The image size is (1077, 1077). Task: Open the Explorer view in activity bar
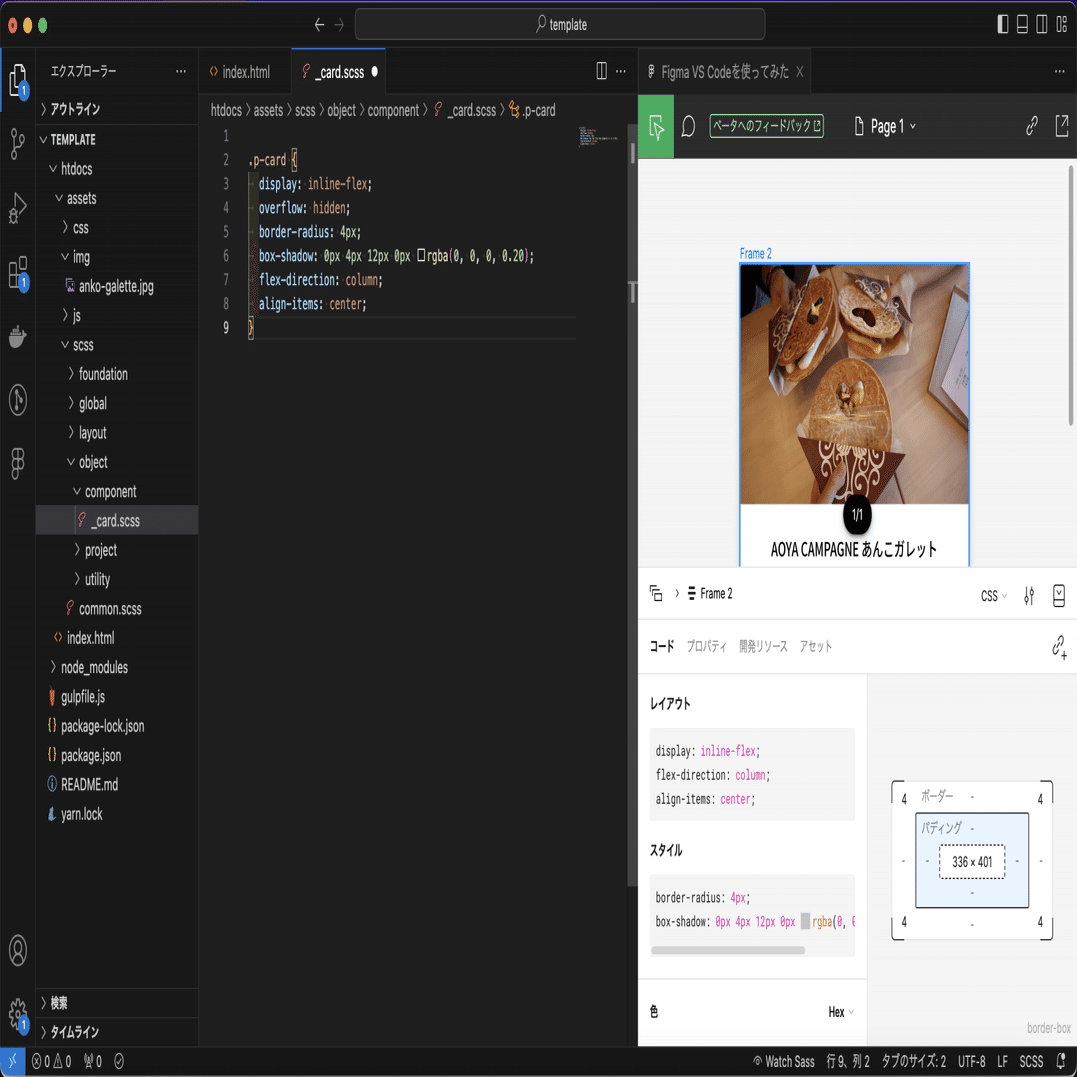coord(18,81)
